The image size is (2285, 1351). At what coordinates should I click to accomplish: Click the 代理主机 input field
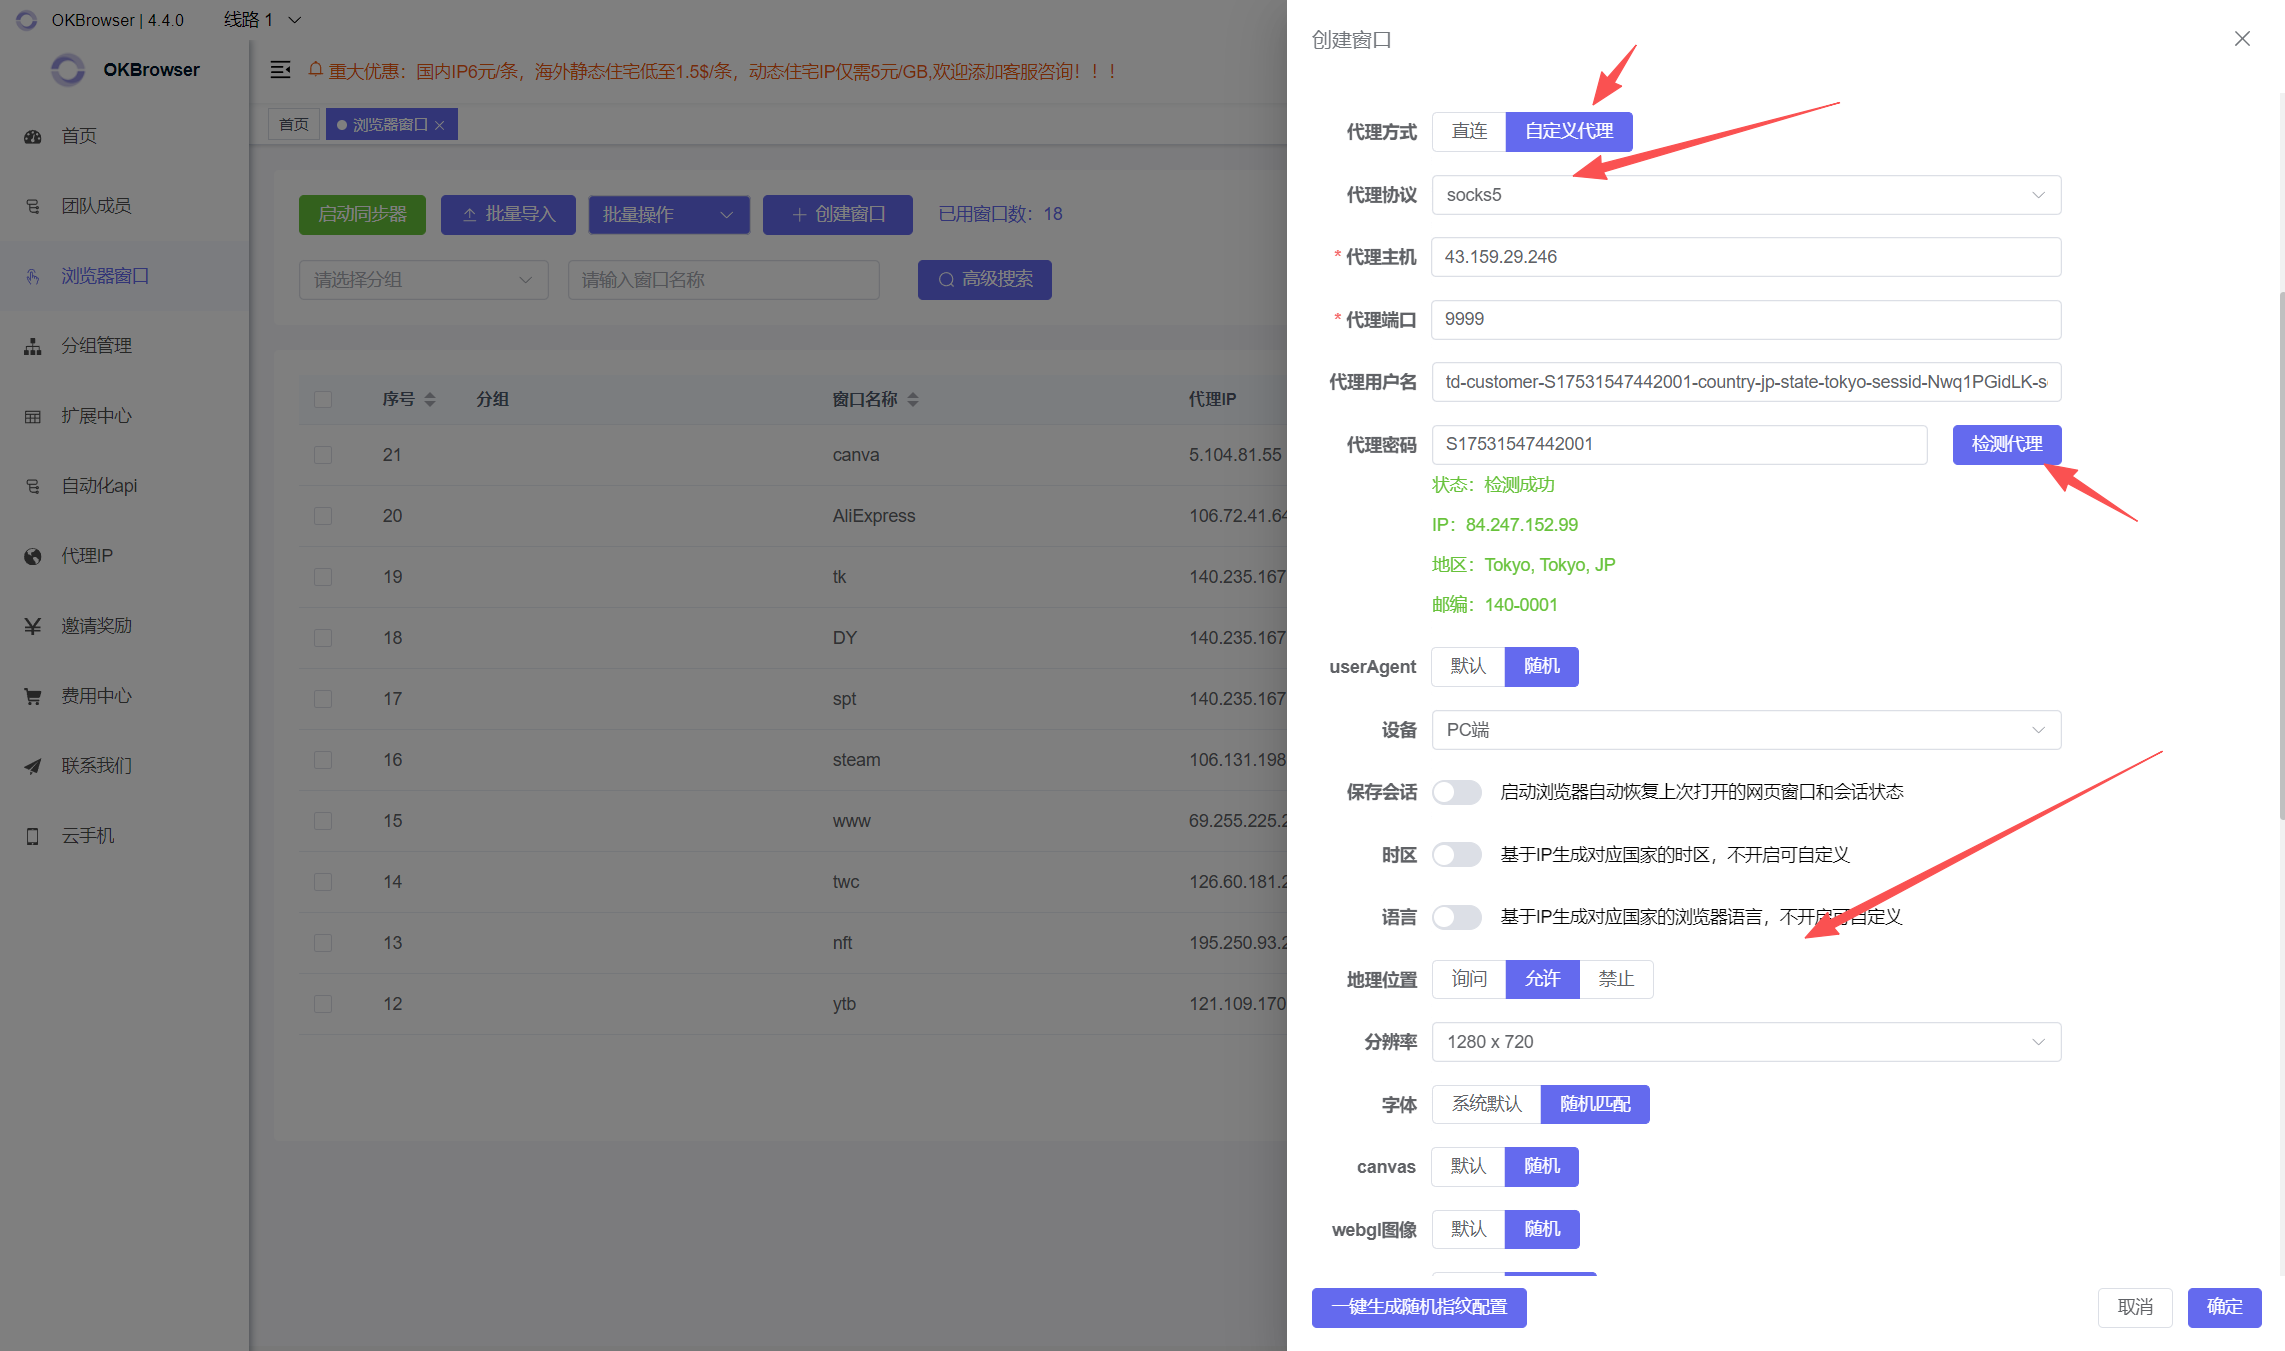pos(1745,257)
